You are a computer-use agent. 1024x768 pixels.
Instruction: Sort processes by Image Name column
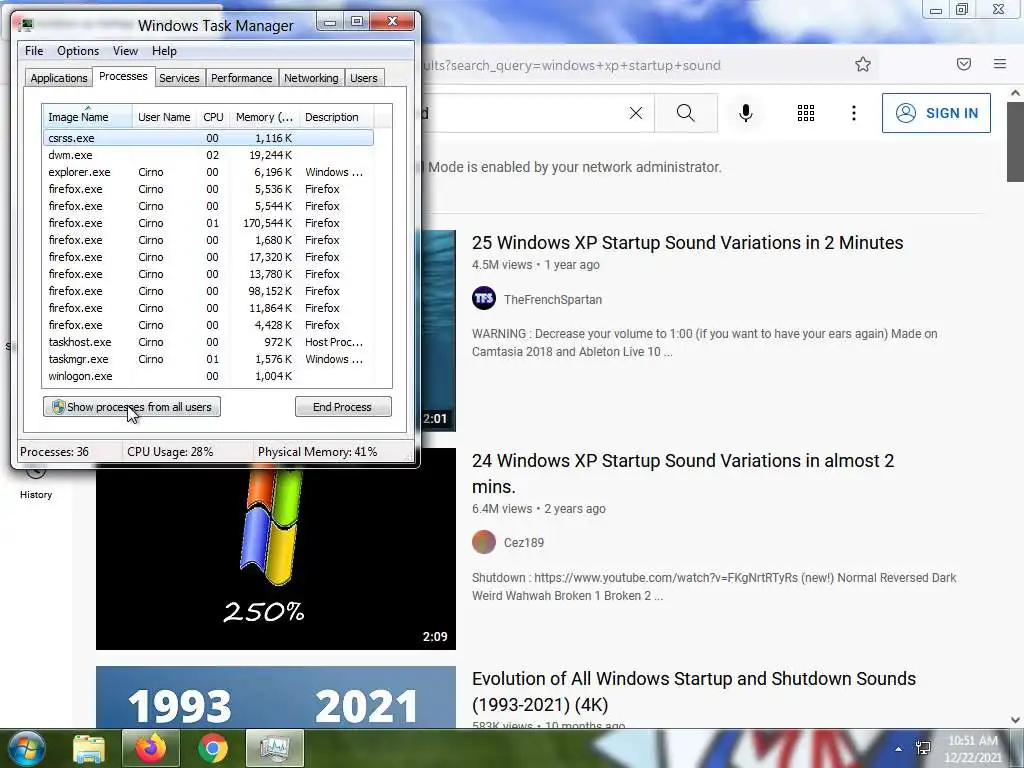87,117
